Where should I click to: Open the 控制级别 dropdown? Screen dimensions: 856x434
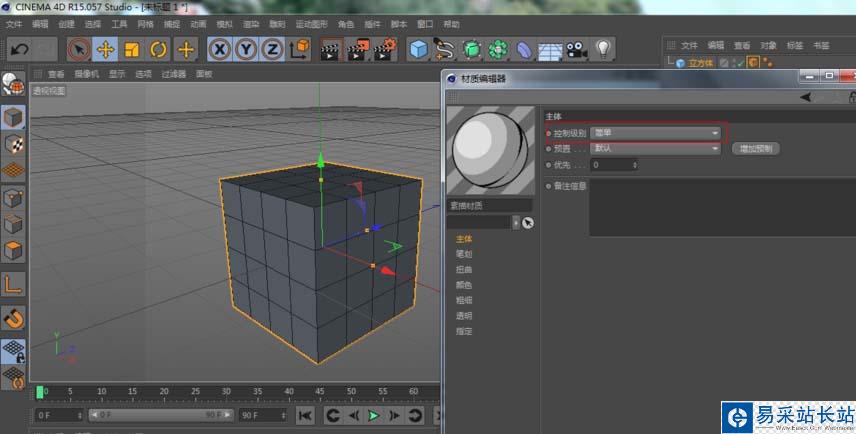pos(655,133)
